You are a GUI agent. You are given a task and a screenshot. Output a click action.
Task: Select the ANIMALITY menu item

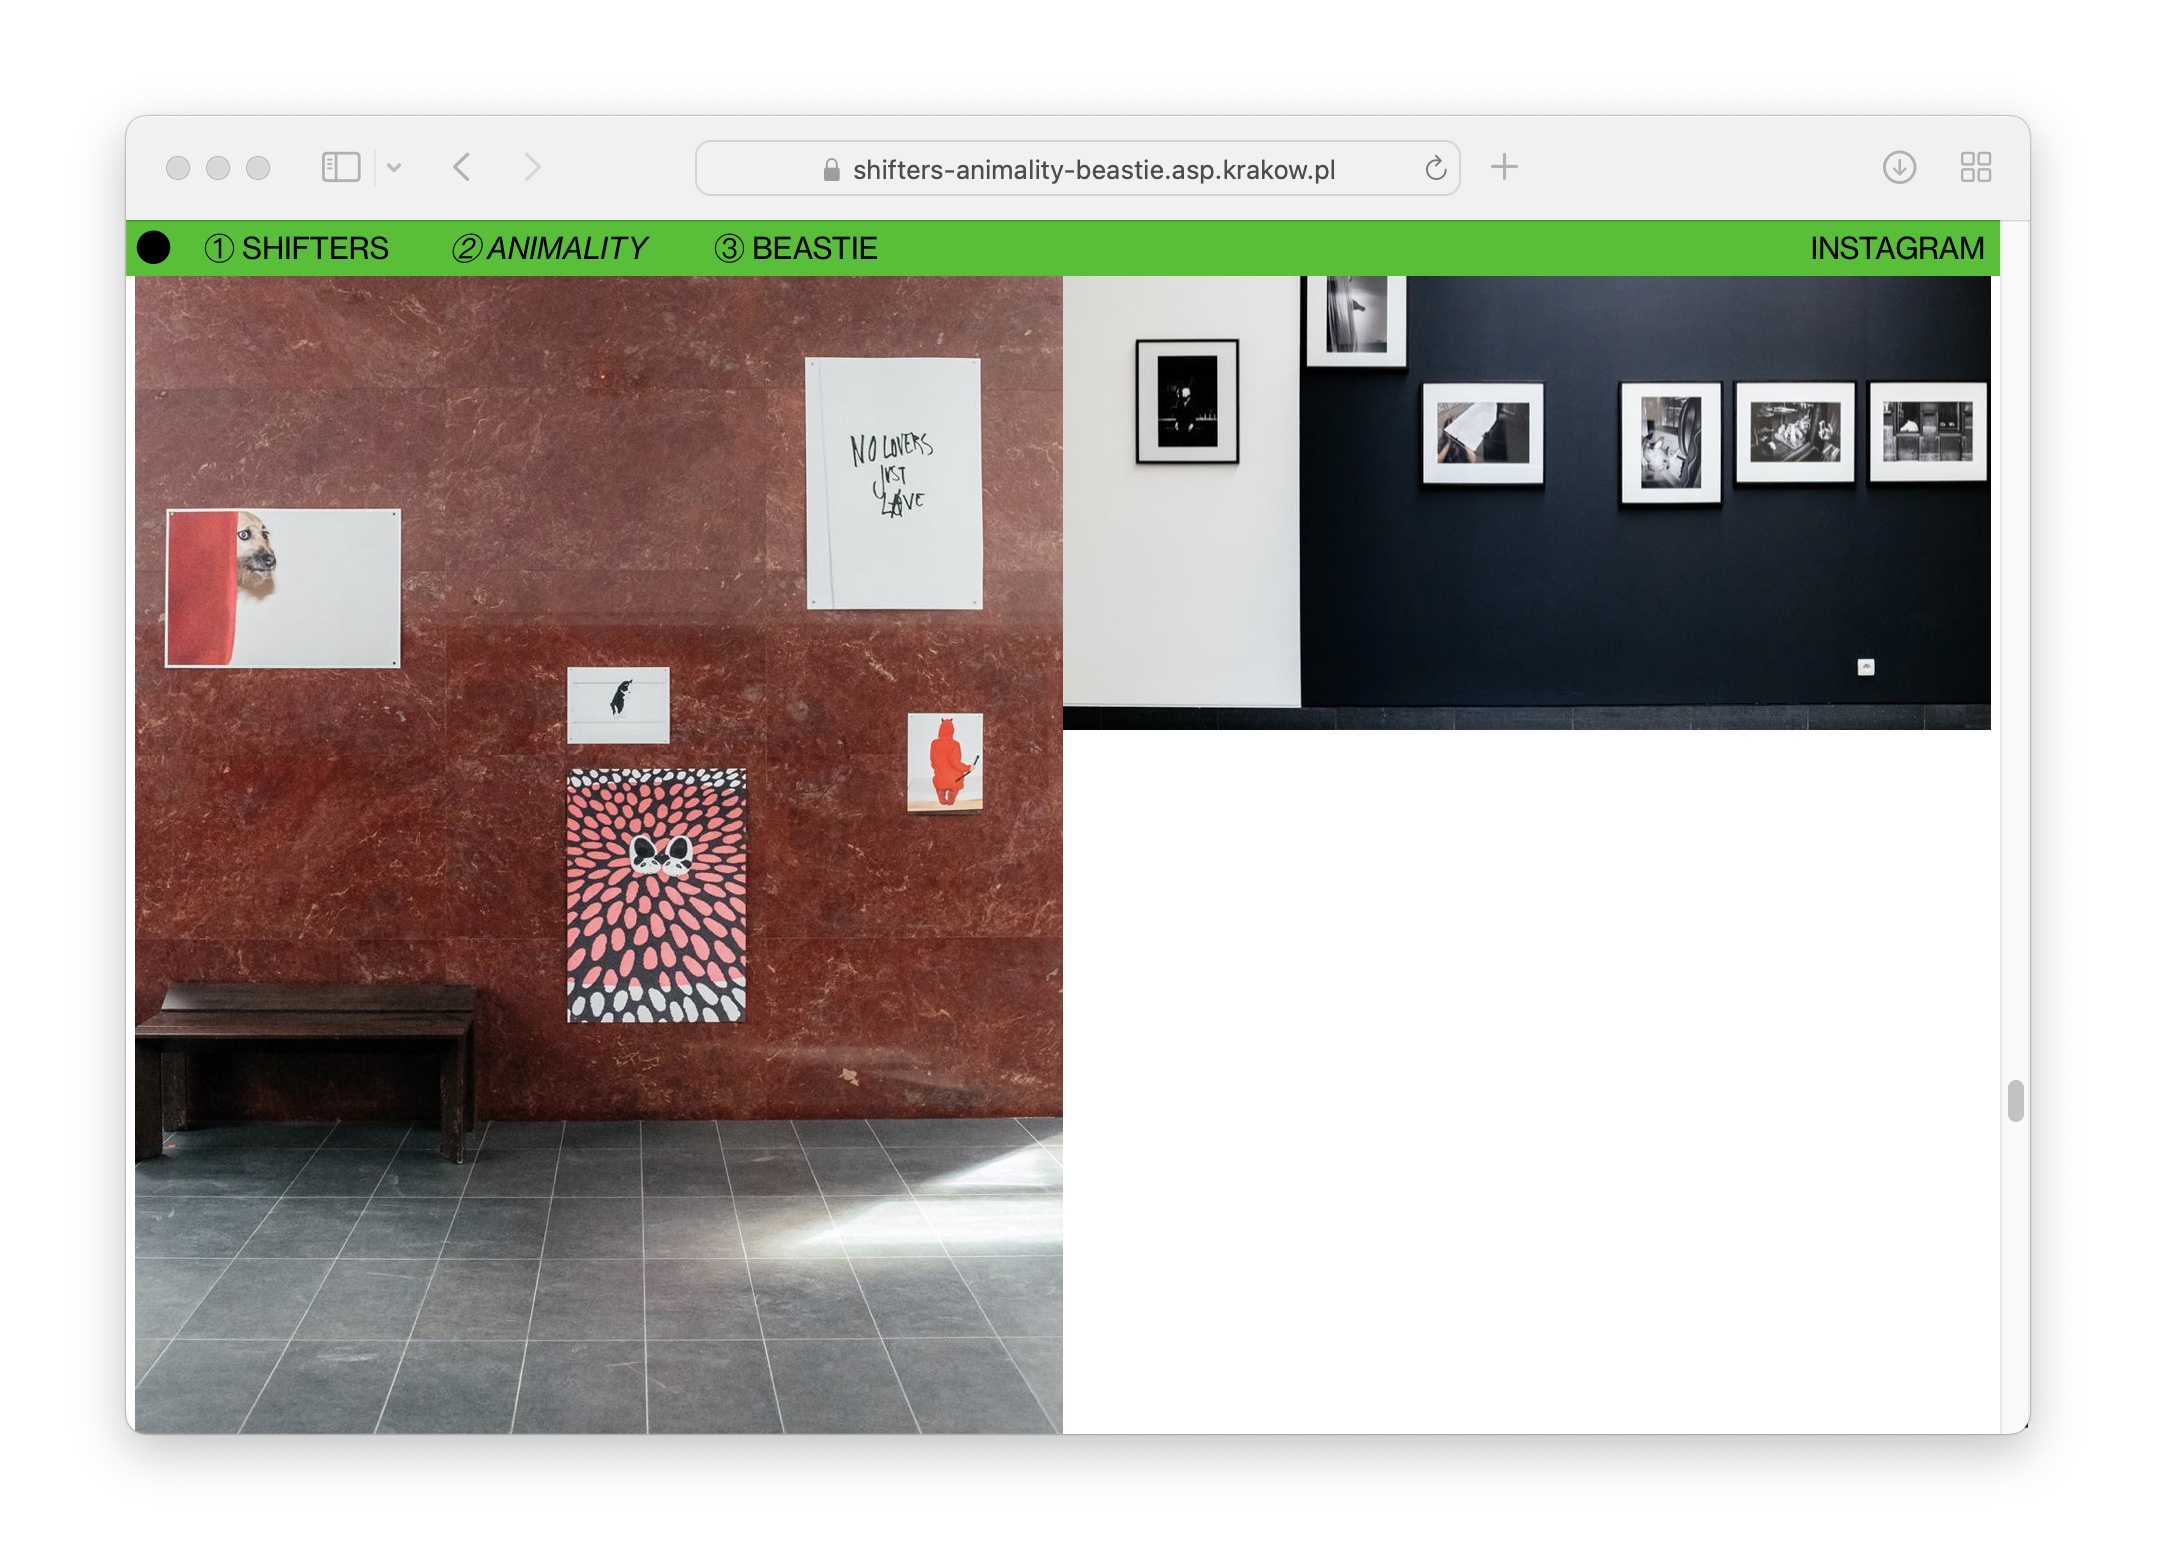[550, 248]
